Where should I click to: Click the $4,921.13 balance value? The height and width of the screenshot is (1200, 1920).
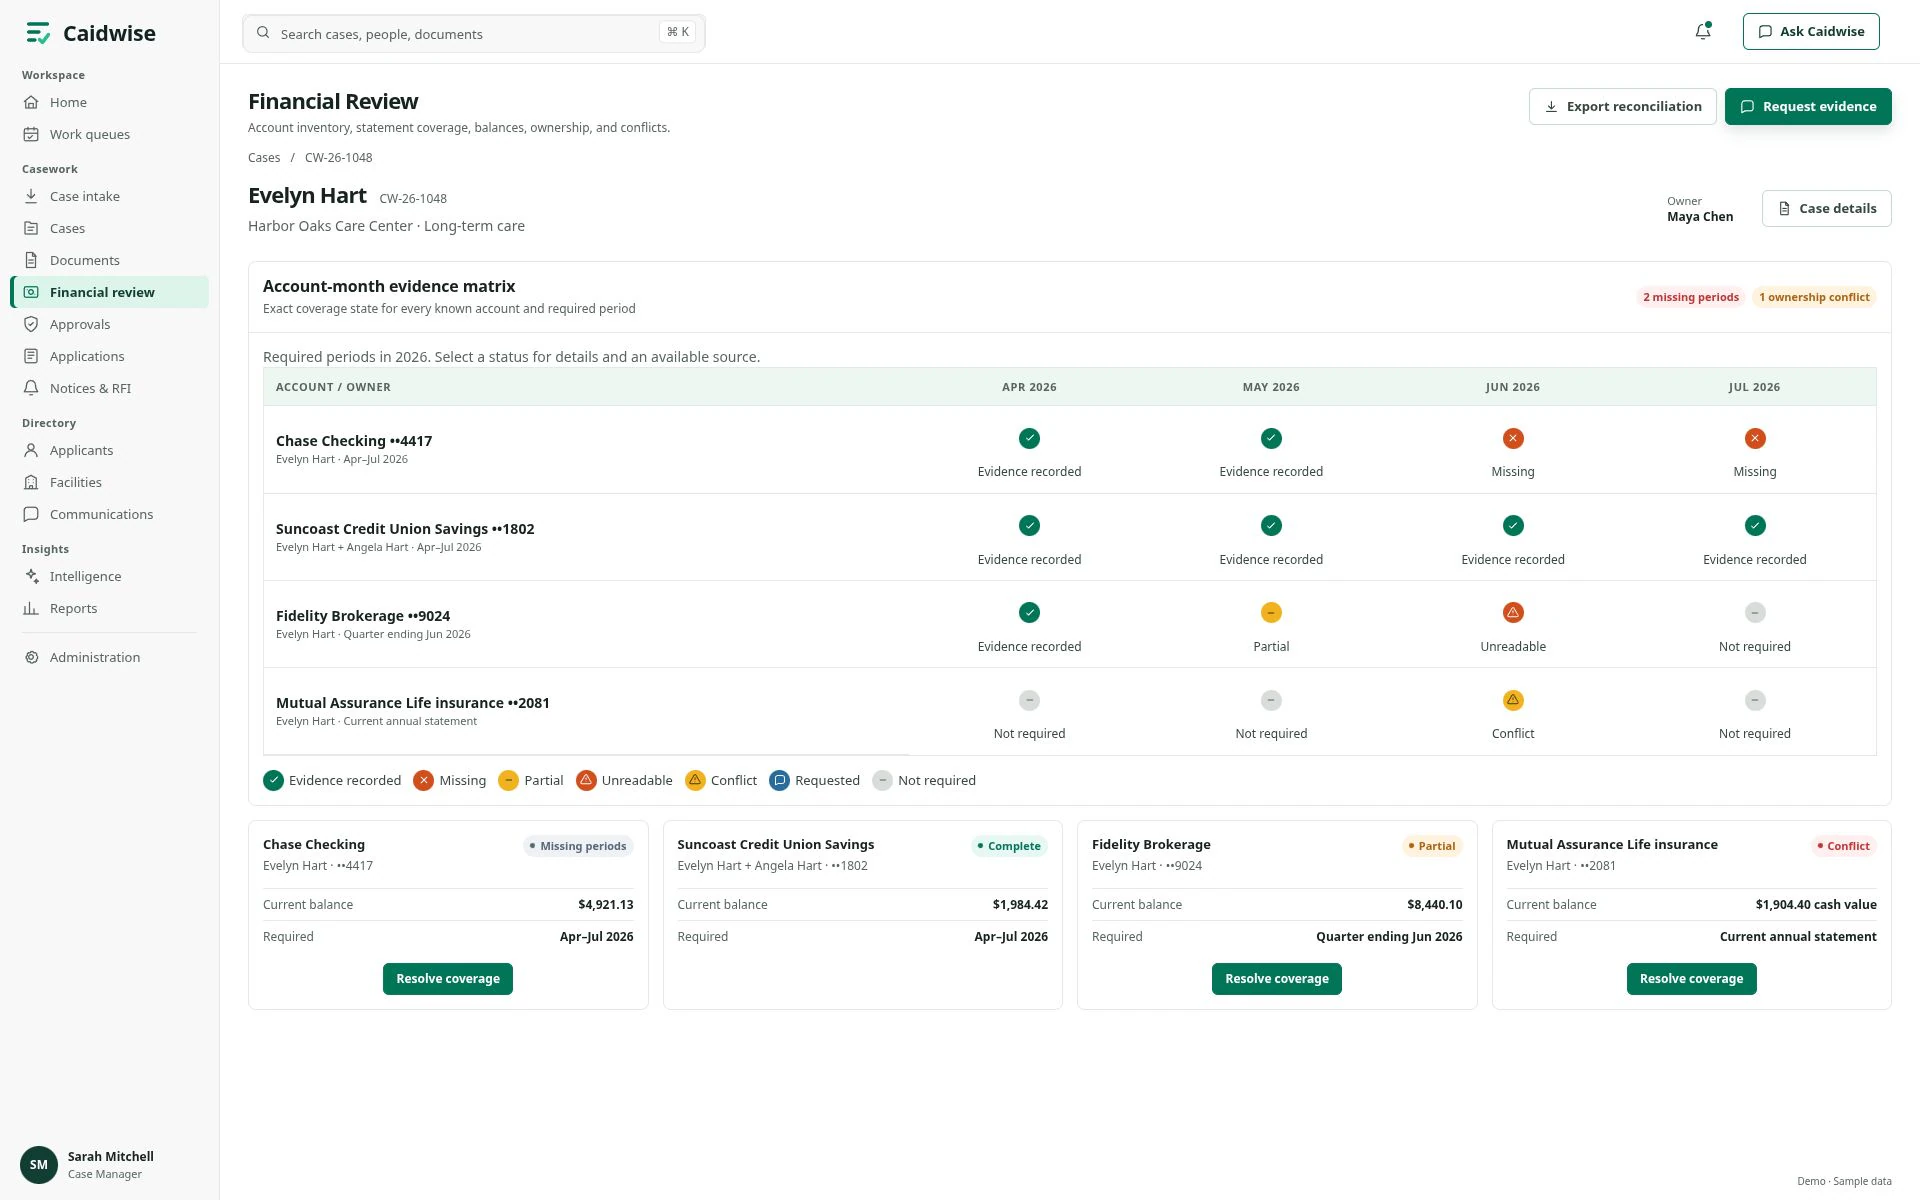[x=605, y=904]
